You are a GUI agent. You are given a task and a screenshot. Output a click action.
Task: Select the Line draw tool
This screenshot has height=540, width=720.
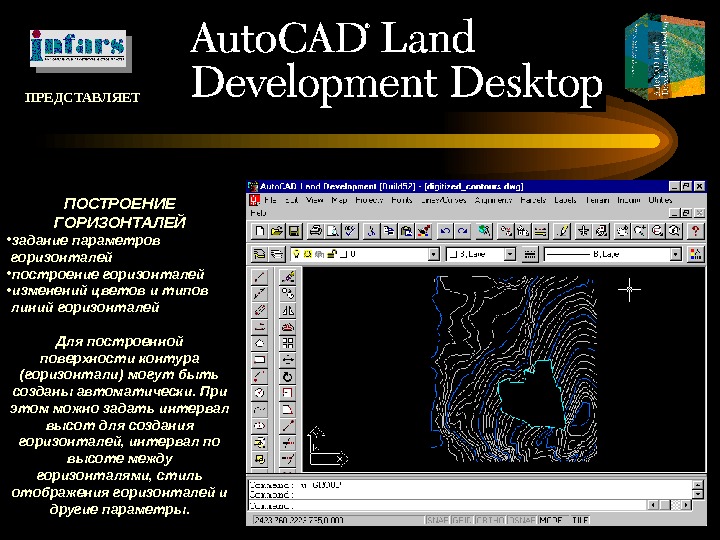click(x=259, y=276)
